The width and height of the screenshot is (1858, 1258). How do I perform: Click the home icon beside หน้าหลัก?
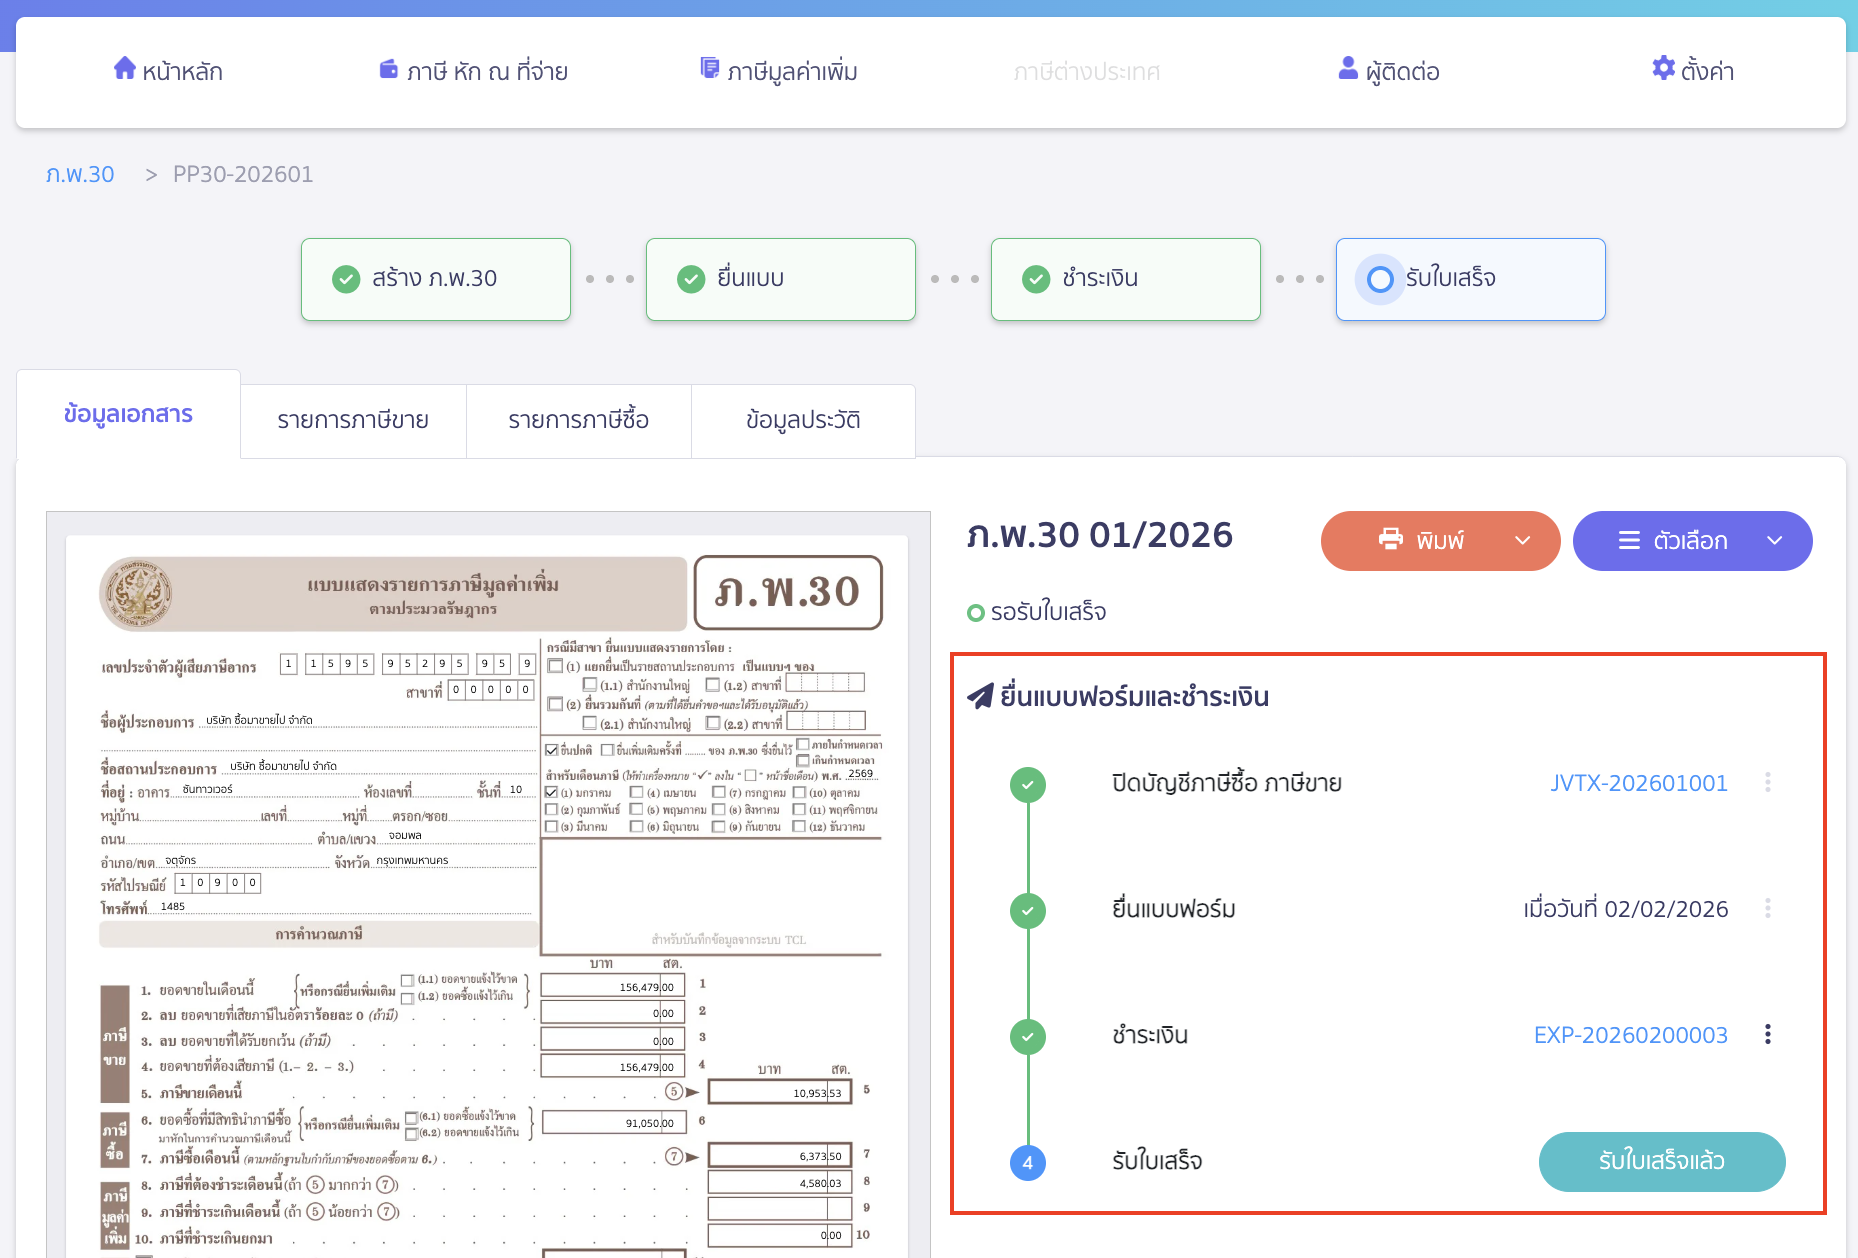click(x=124, y=69)
